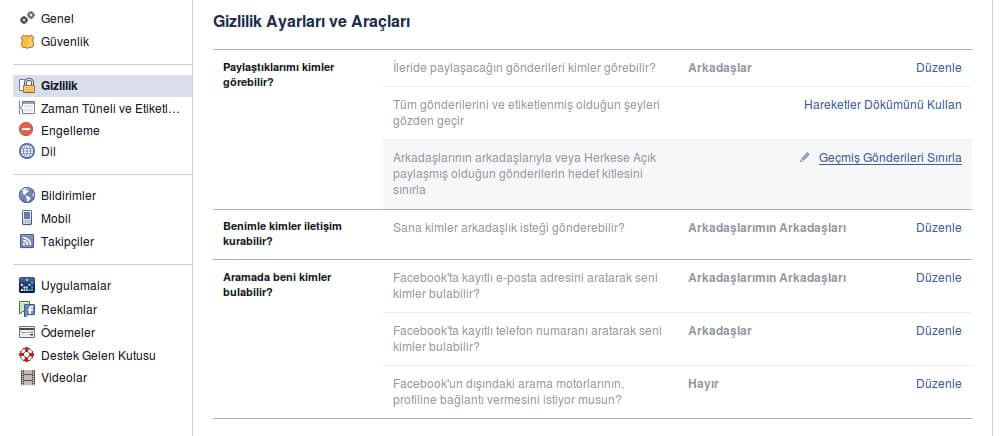Click the Bildirimler globe icon
This screenshot has height=436, width=1008.
click(27, 196)
